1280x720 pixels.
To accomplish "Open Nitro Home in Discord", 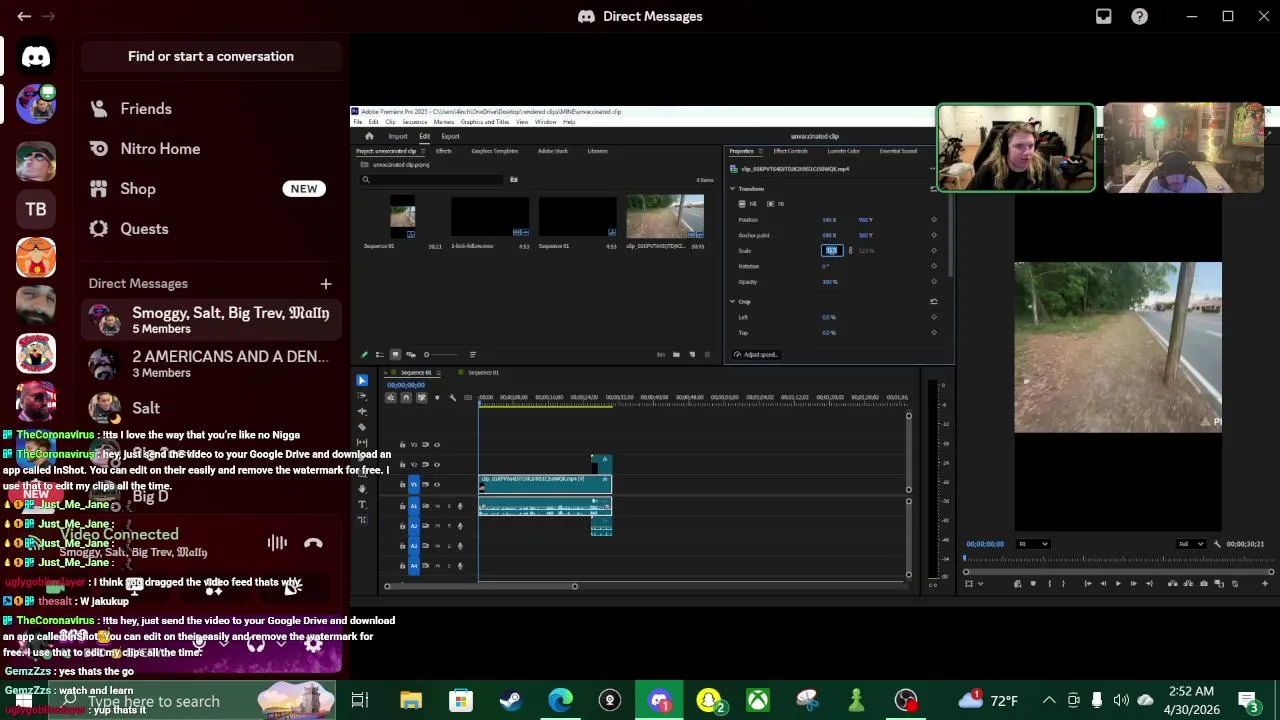I will click(210, 148).
